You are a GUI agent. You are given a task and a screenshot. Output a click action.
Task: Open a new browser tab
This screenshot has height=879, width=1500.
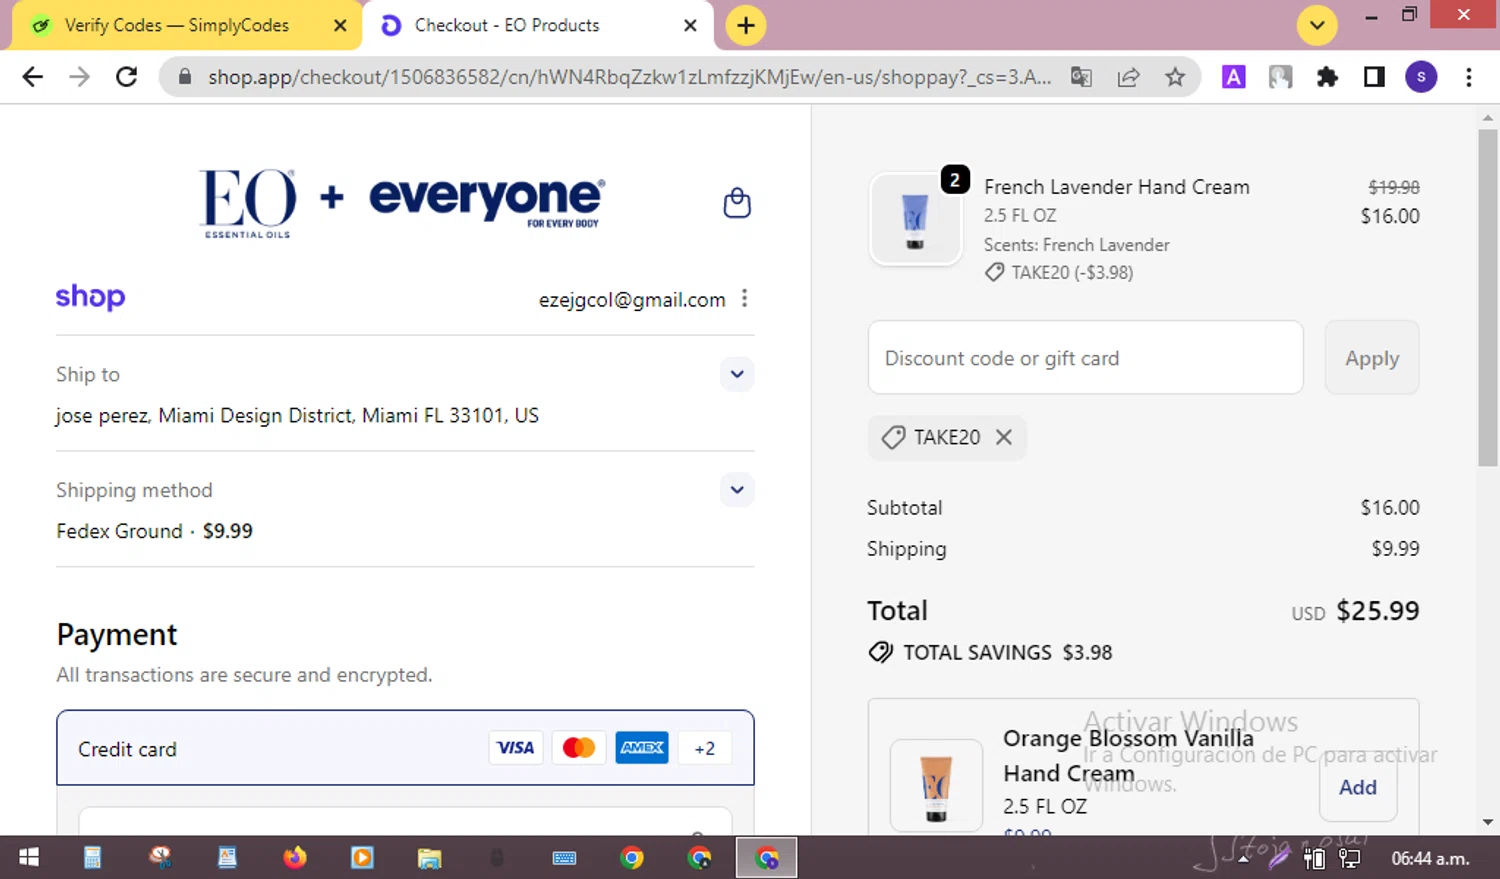(x=746, y=25)
